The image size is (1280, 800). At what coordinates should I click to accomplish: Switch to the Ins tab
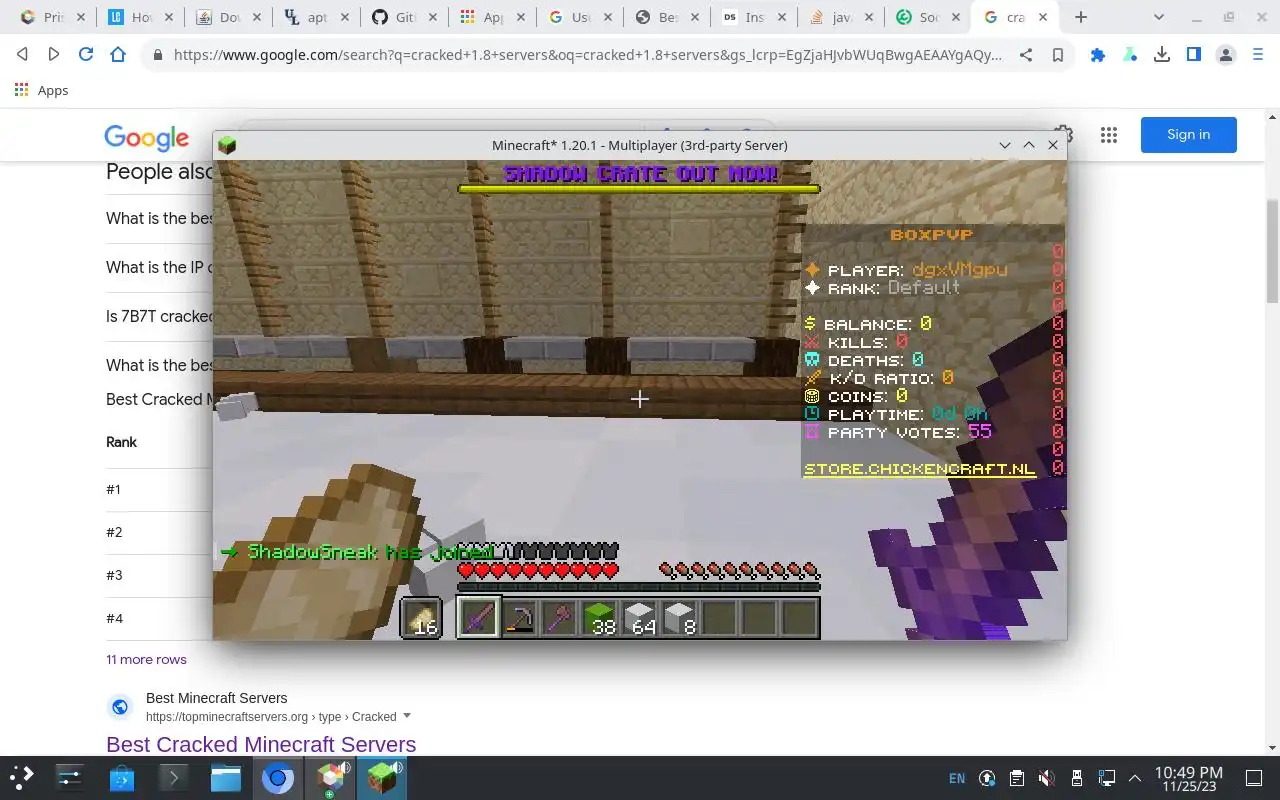coord(754,17)
